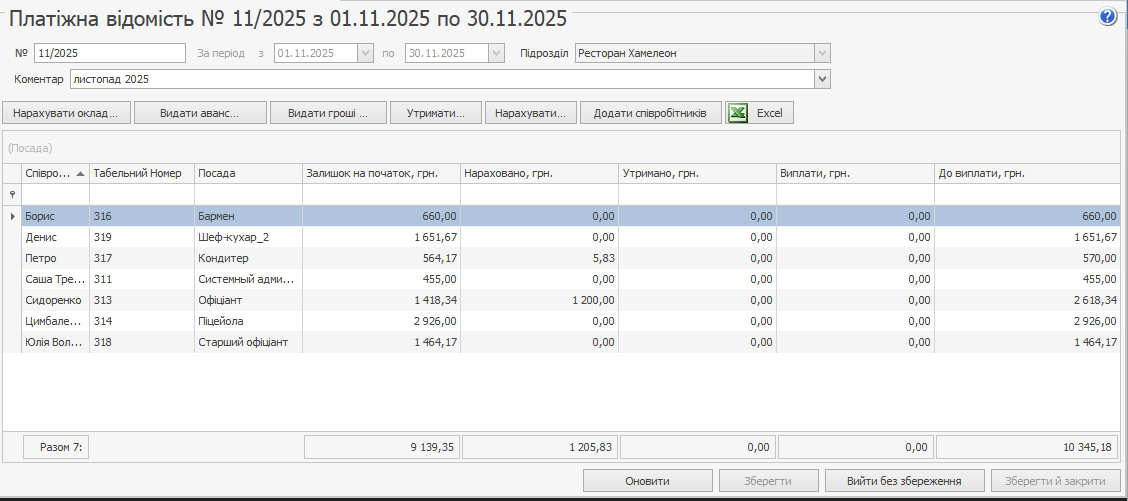
Task: Select the Сидоренко employee row
Action: click(55, 300)
